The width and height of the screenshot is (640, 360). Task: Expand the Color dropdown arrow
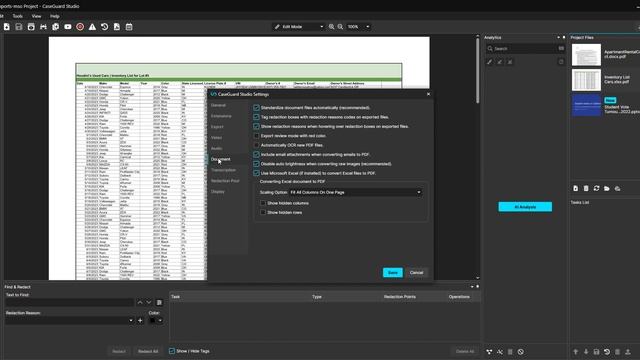[160, 320]
